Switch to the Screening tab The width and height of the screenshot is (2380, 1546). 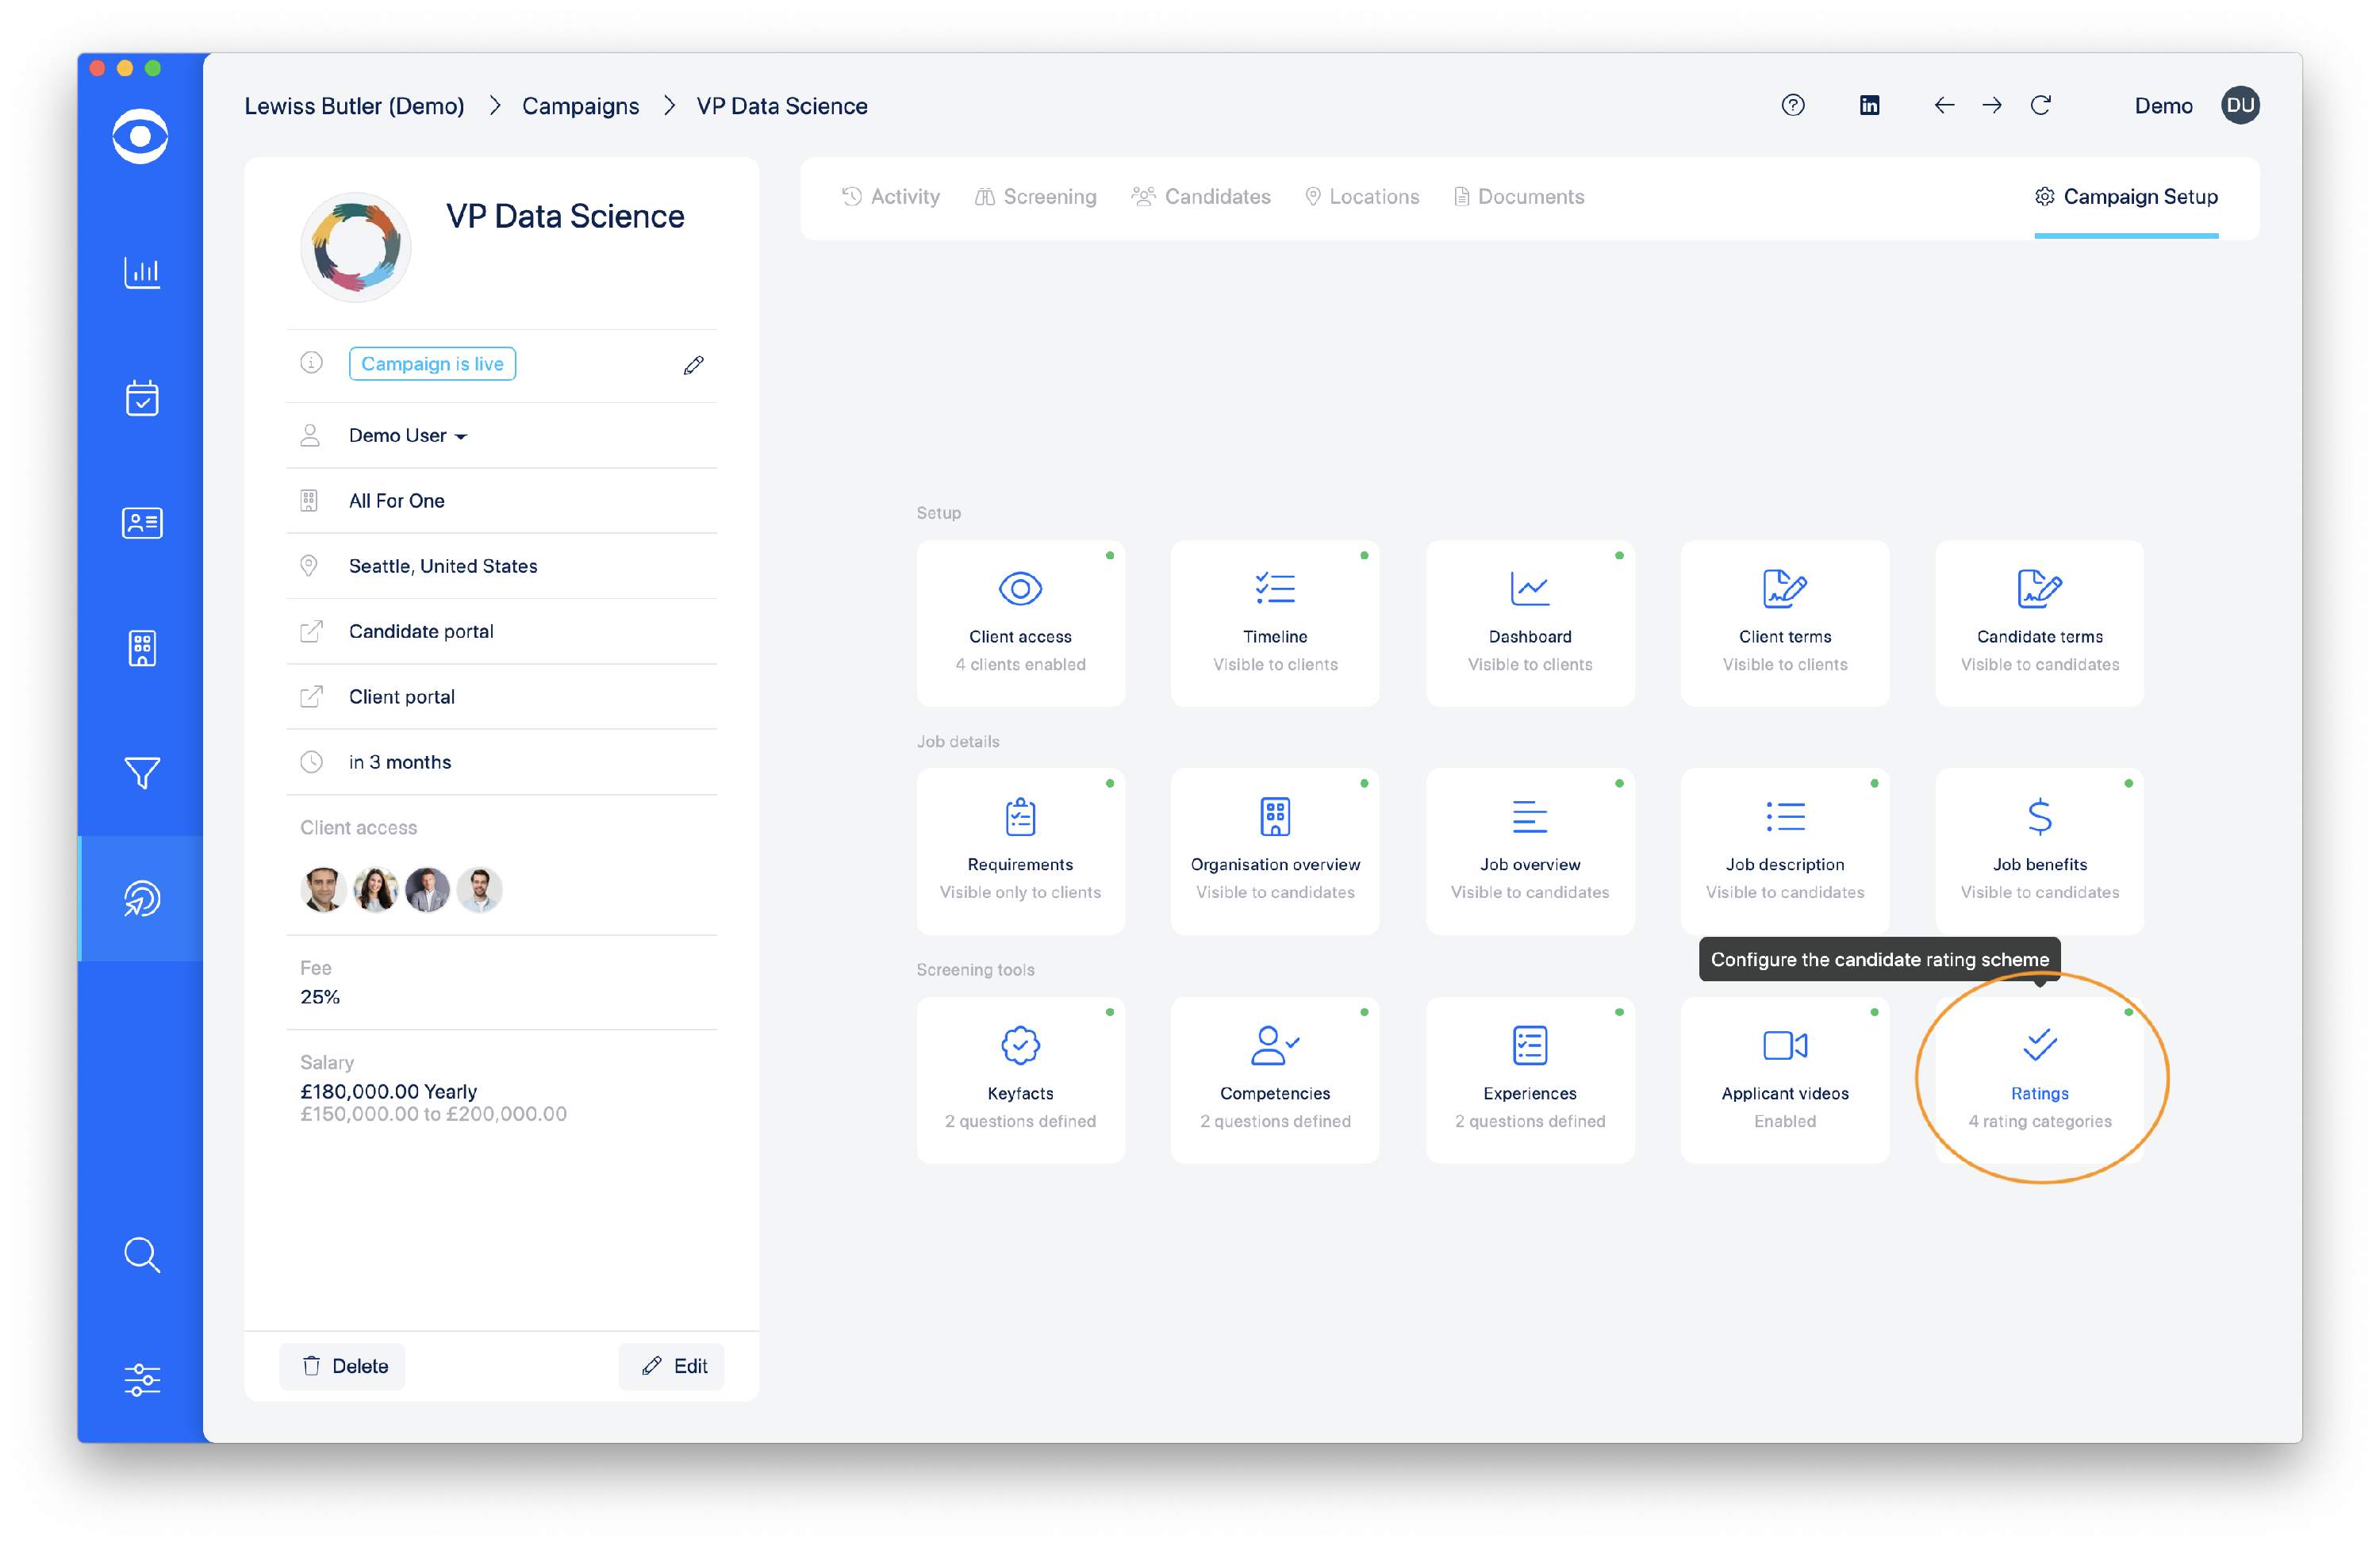(x=1035, y=196)
